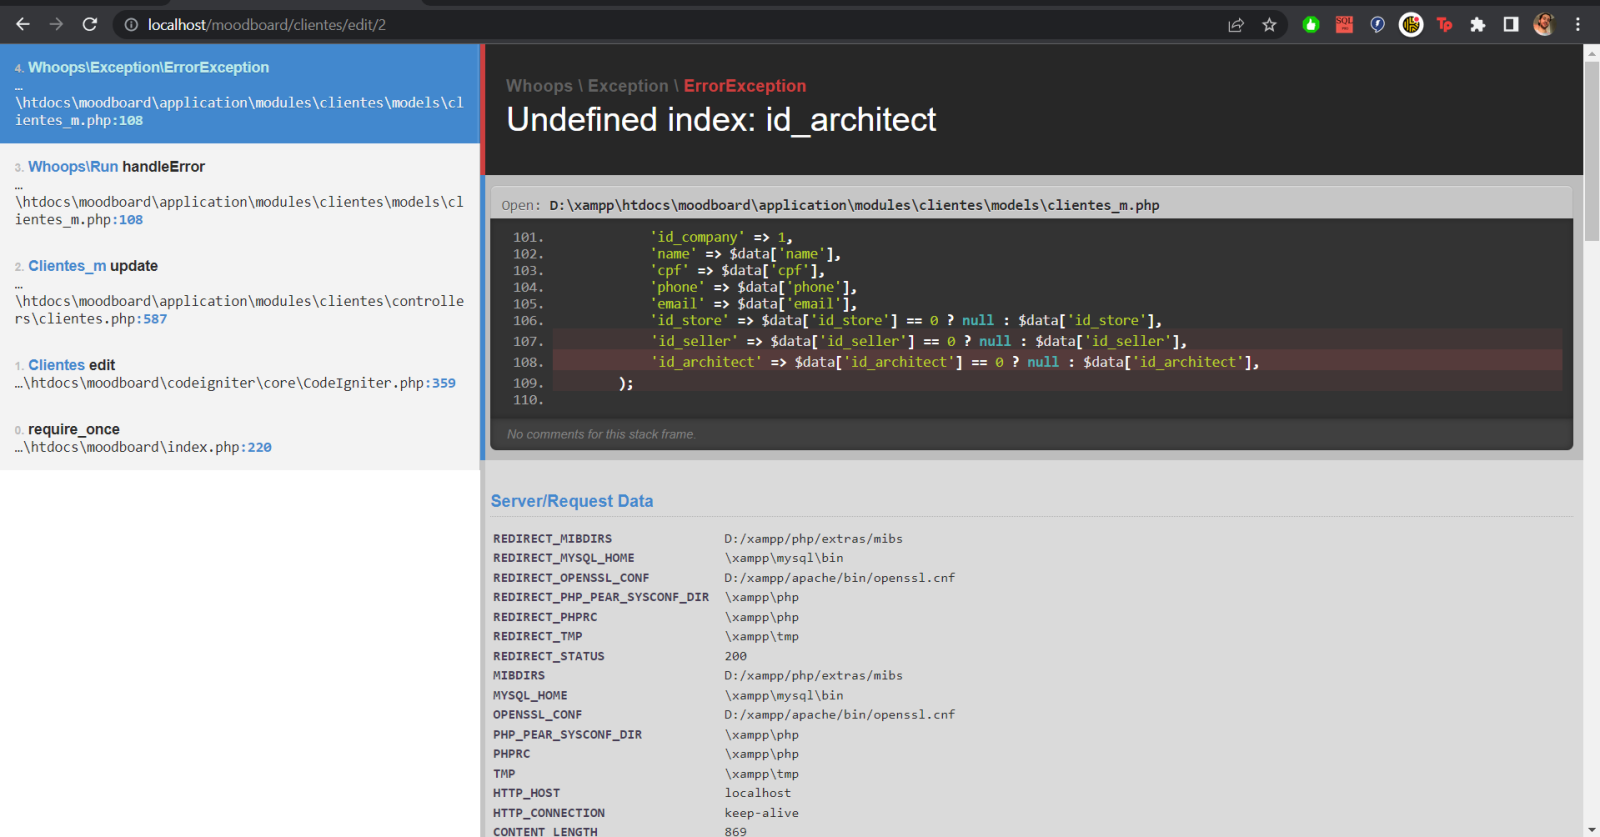The width and height of the screenshot is (1600, 837).
Task: Select stack frame 3 Whoops\Run handleError
Action: (240, 192)
